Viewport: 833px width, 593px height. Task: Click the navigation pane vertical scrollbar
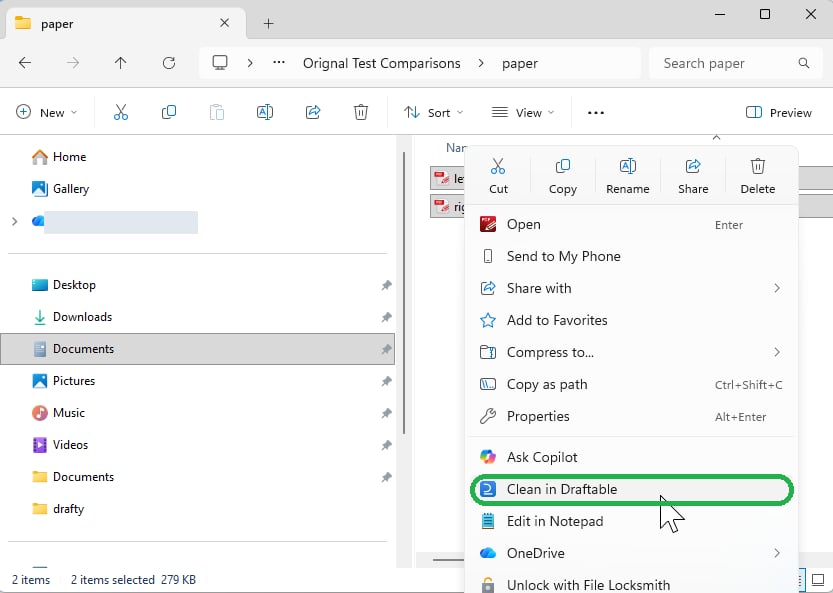404,292
